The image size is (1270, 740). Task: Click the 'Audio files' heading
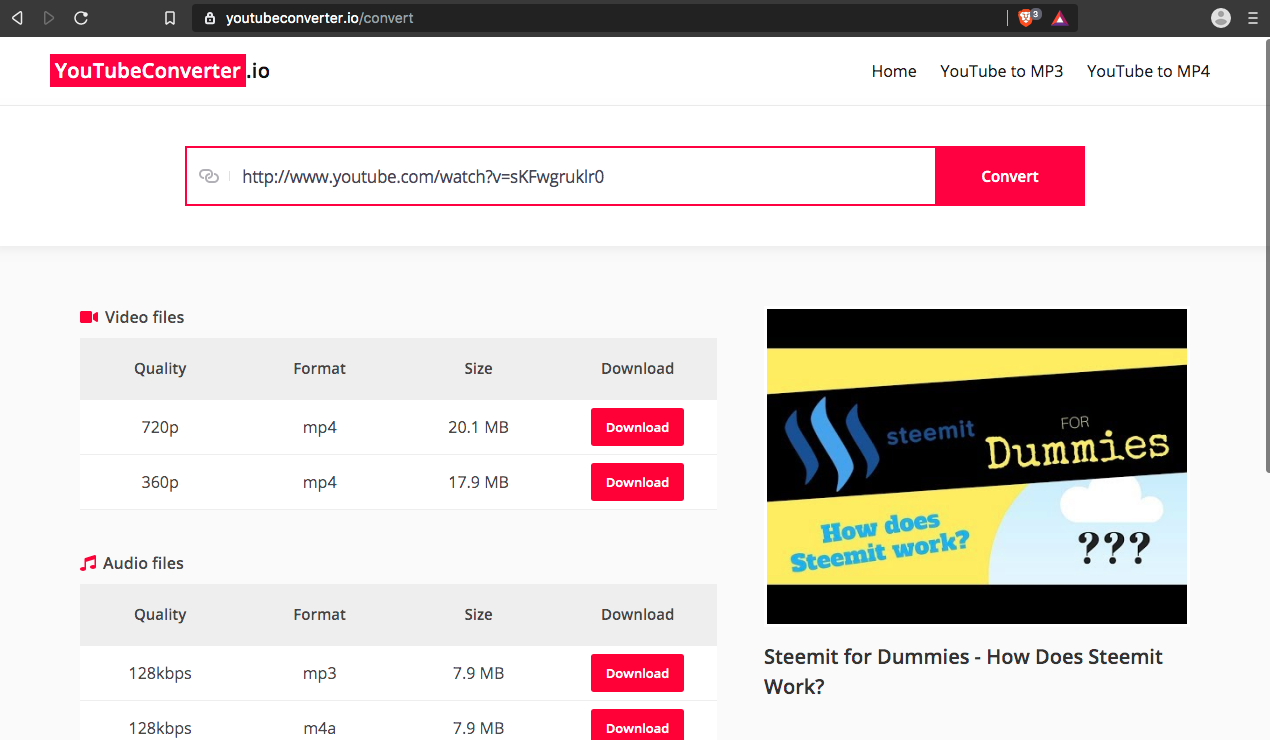[x=143, y=563]
